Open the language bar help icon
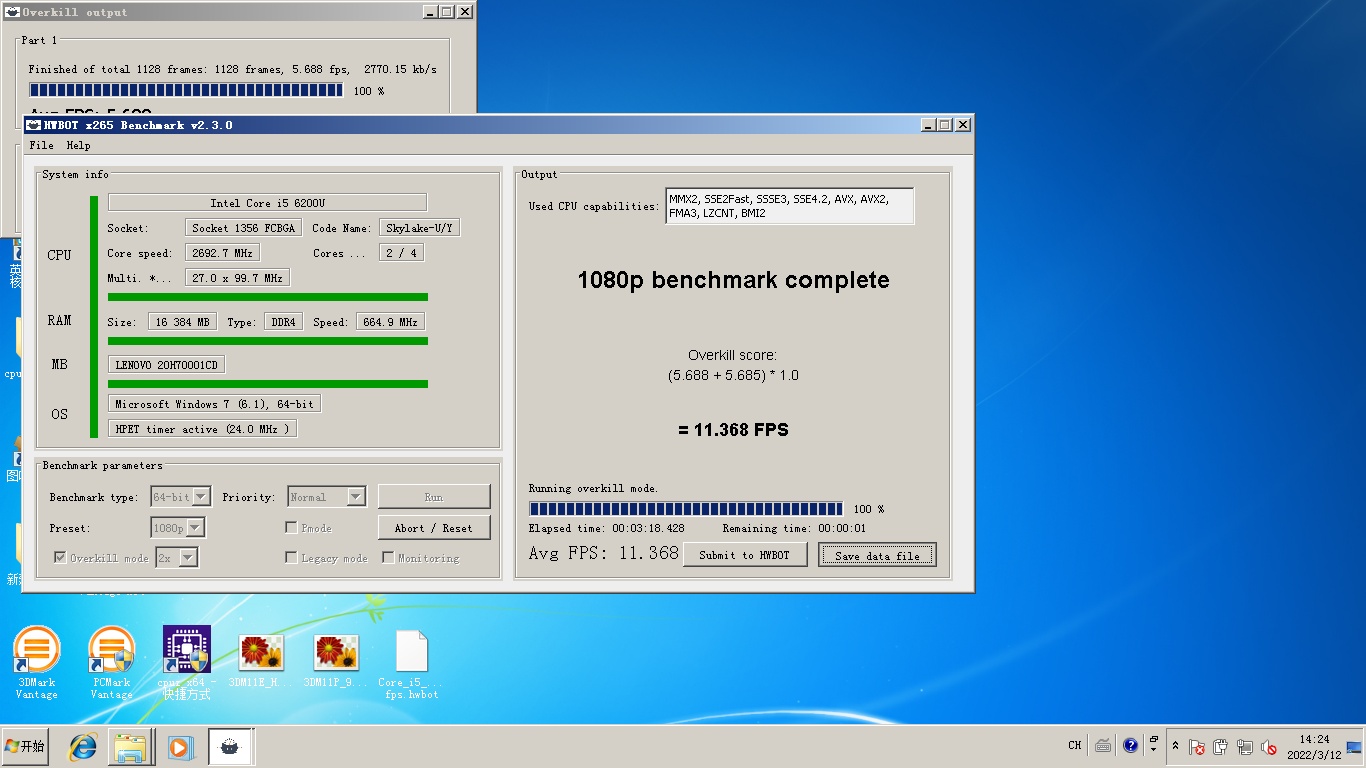The width and height of the screenshot is (1366, 768). pos(1131,745)
